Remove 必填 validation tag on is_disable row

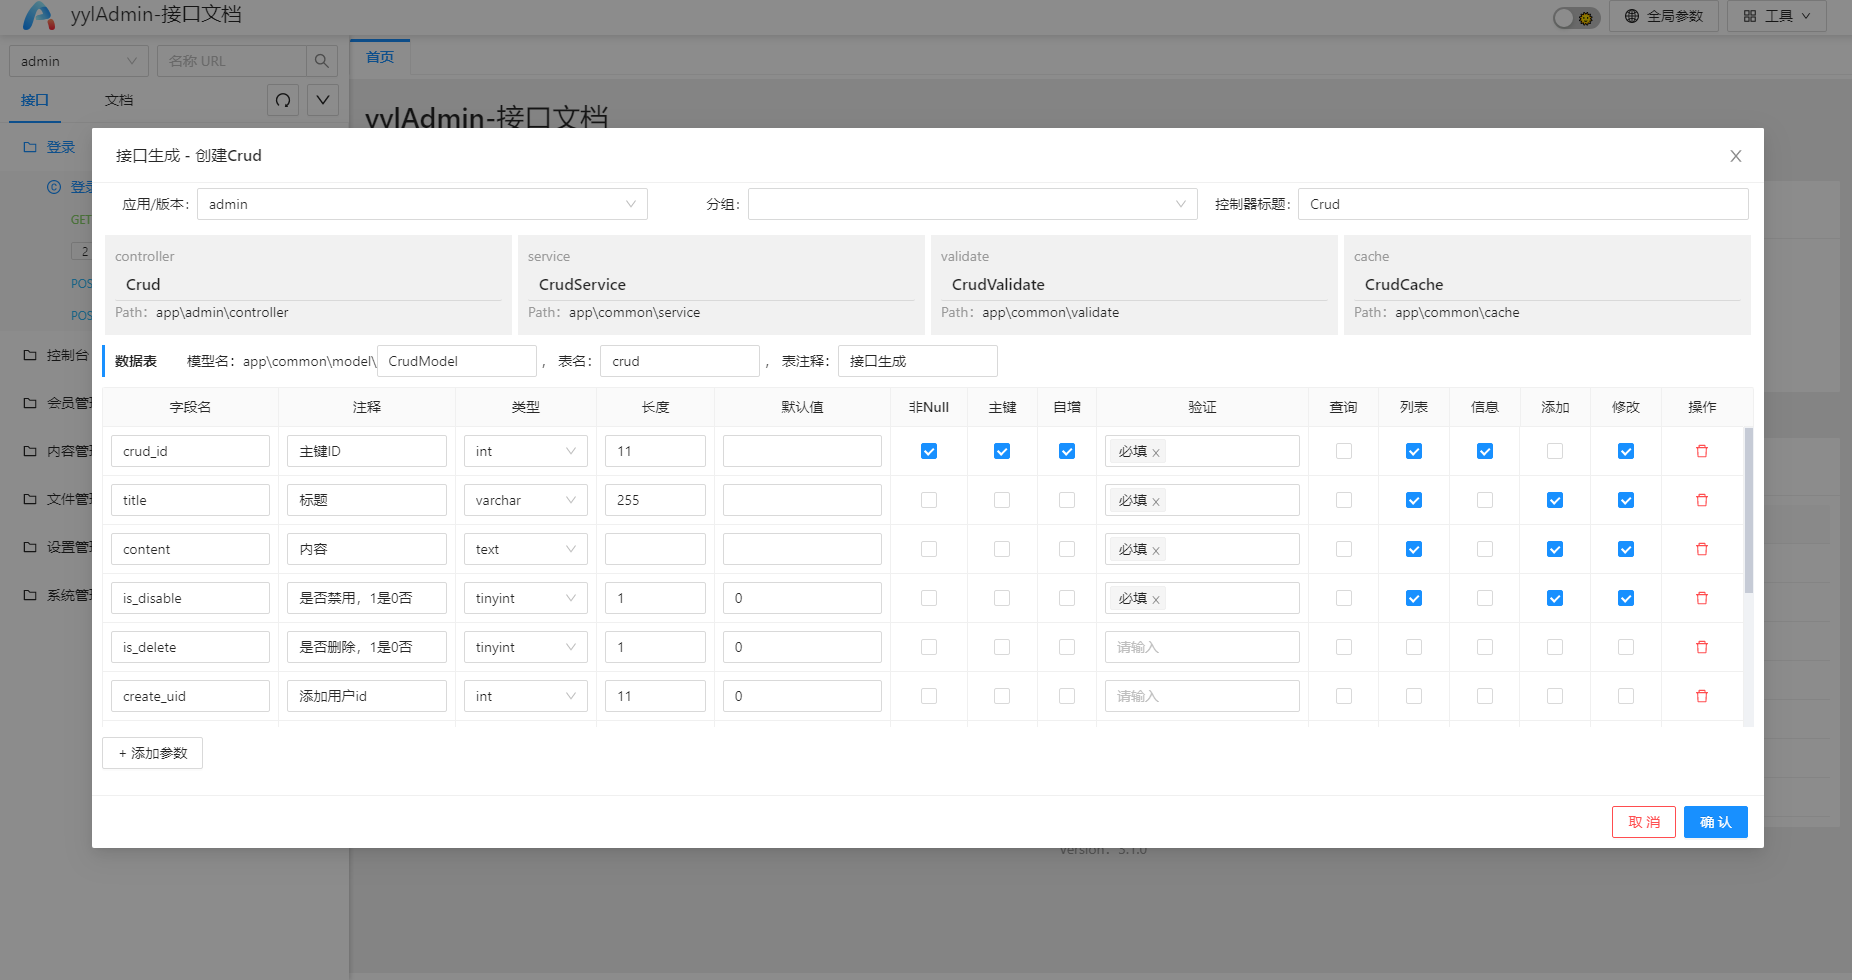[1155, 600]
